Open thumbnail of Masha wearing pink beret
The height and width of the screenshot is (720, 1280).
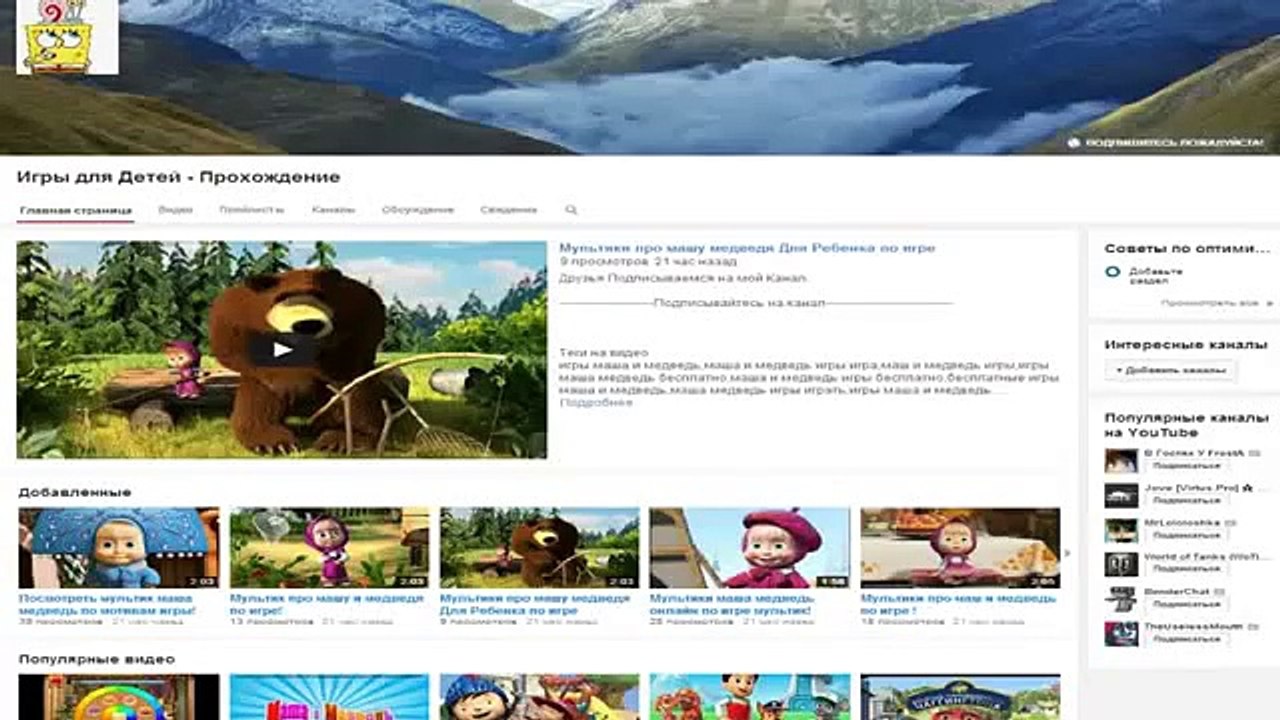[749, 547]
